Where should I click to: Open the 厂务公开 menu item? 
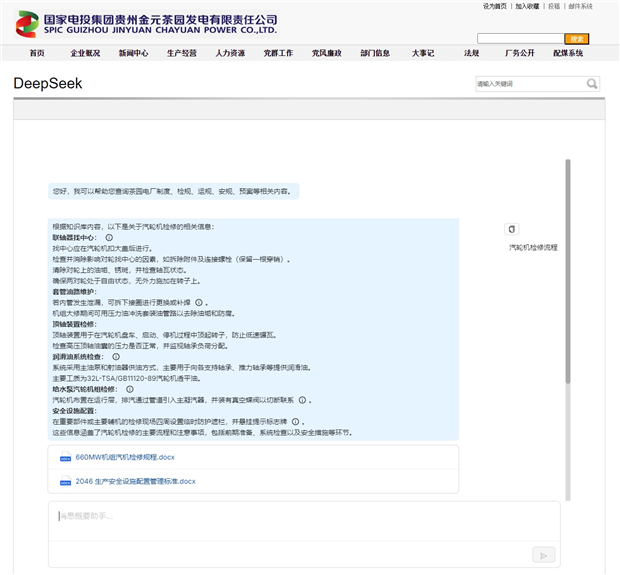tap(520, 53)
